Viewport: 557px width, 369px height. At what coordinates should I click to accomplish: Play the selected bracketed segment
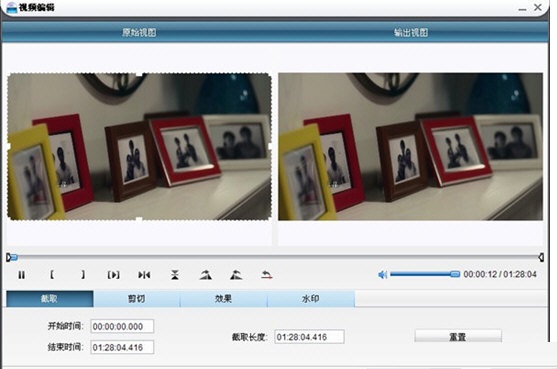[x=113, y=275]
